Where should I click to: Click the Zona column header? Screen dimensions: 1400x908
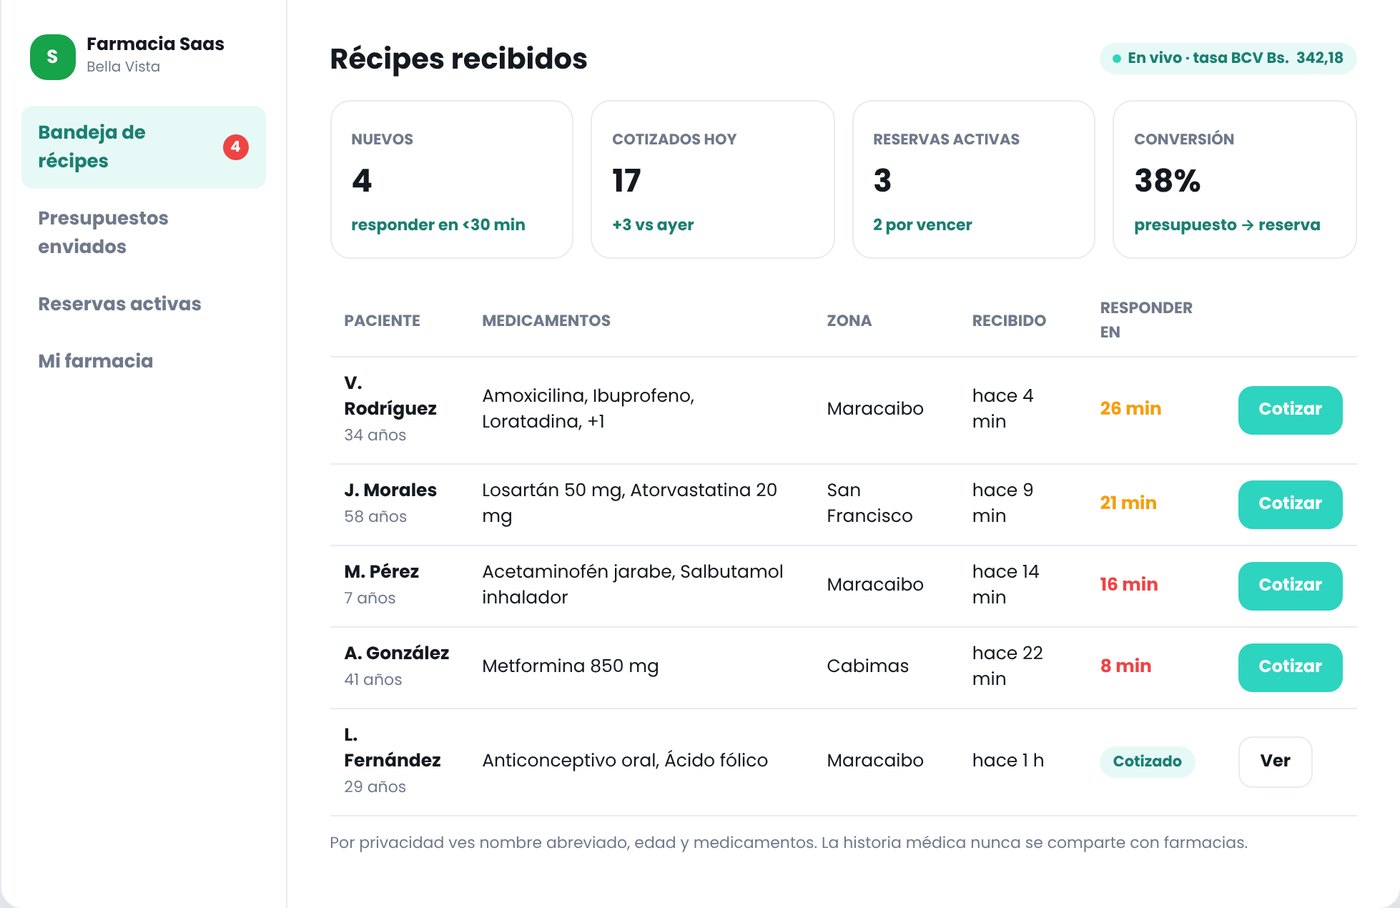(x=849, y=321)
